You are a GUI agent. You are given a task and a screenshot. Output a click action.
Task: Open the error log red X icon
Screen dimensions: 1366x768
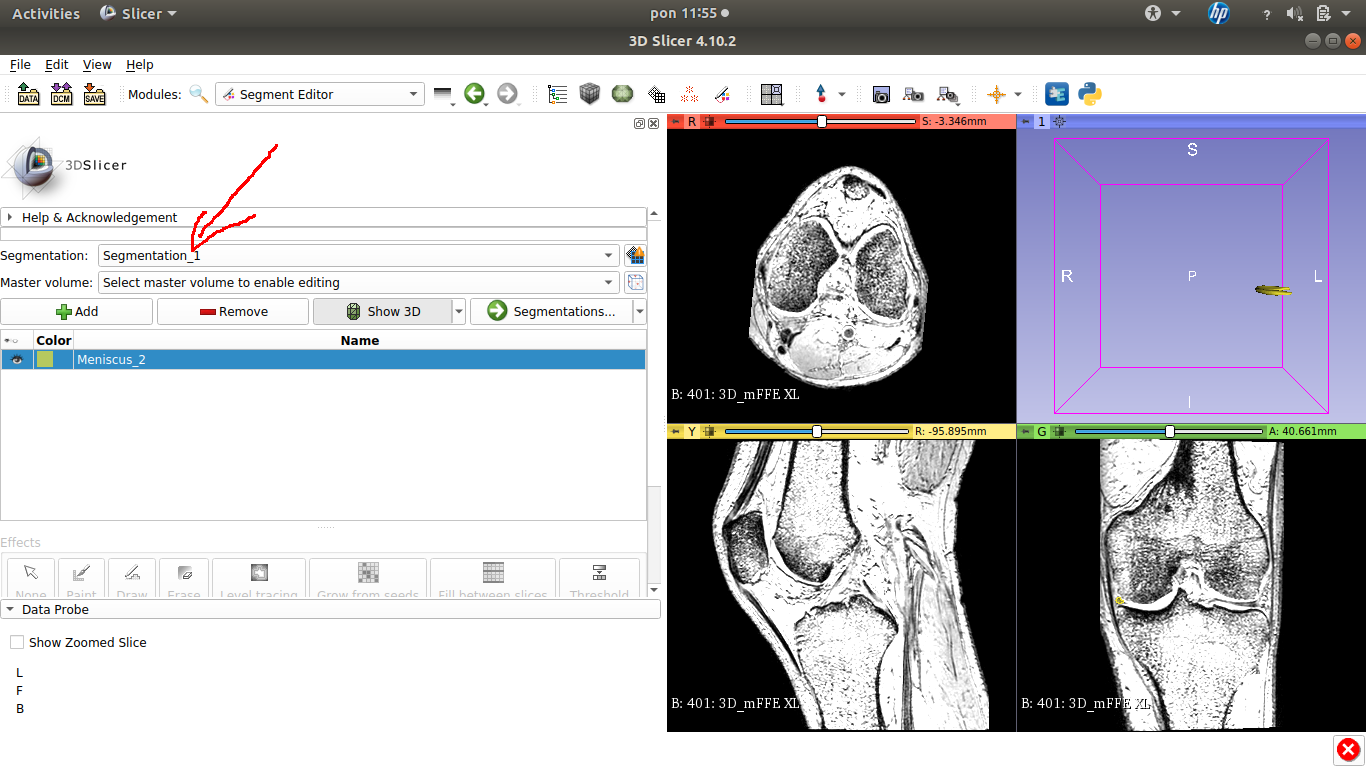tap(1348, 749)
